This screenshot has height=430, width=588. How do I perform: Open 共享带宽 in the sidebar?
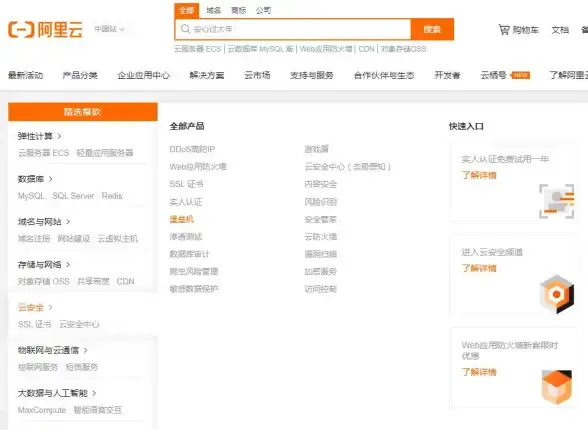pyautogui.click(x=93, y=281)
